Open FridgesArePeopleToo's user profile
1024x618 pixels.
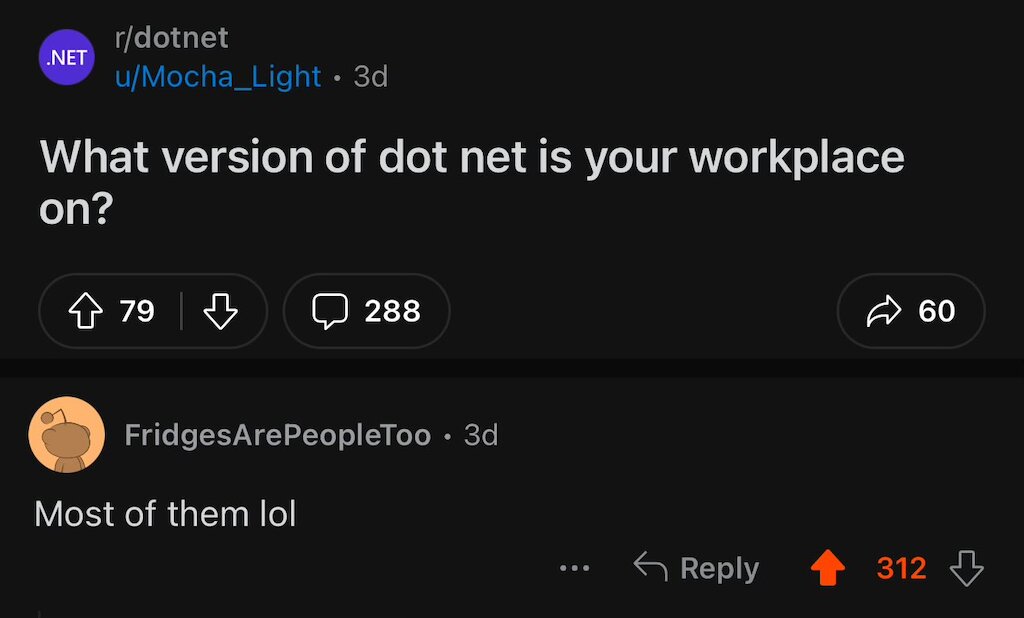point(278,436)
